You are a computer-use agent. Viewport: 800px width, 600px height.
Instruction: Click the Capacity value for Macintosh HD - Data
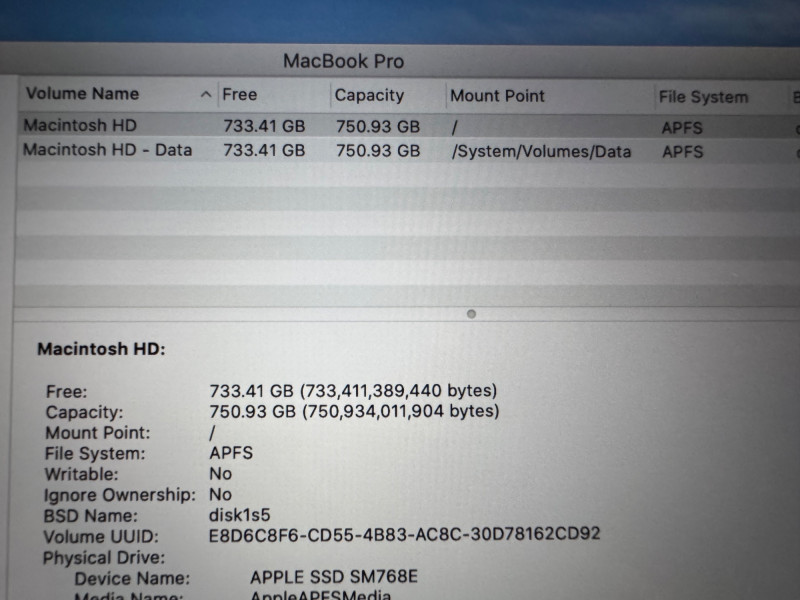[x=377, y=152]
